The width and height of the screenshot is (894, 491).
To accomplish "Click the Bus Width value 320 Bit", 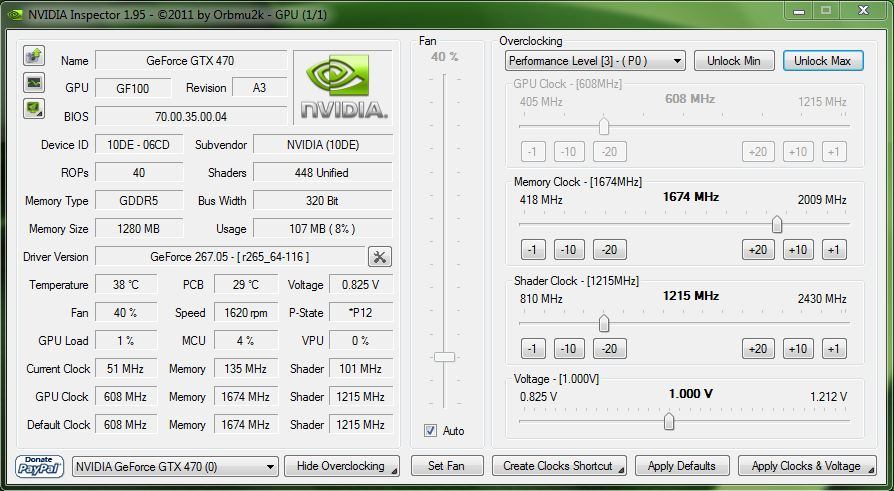I will 323,201.
